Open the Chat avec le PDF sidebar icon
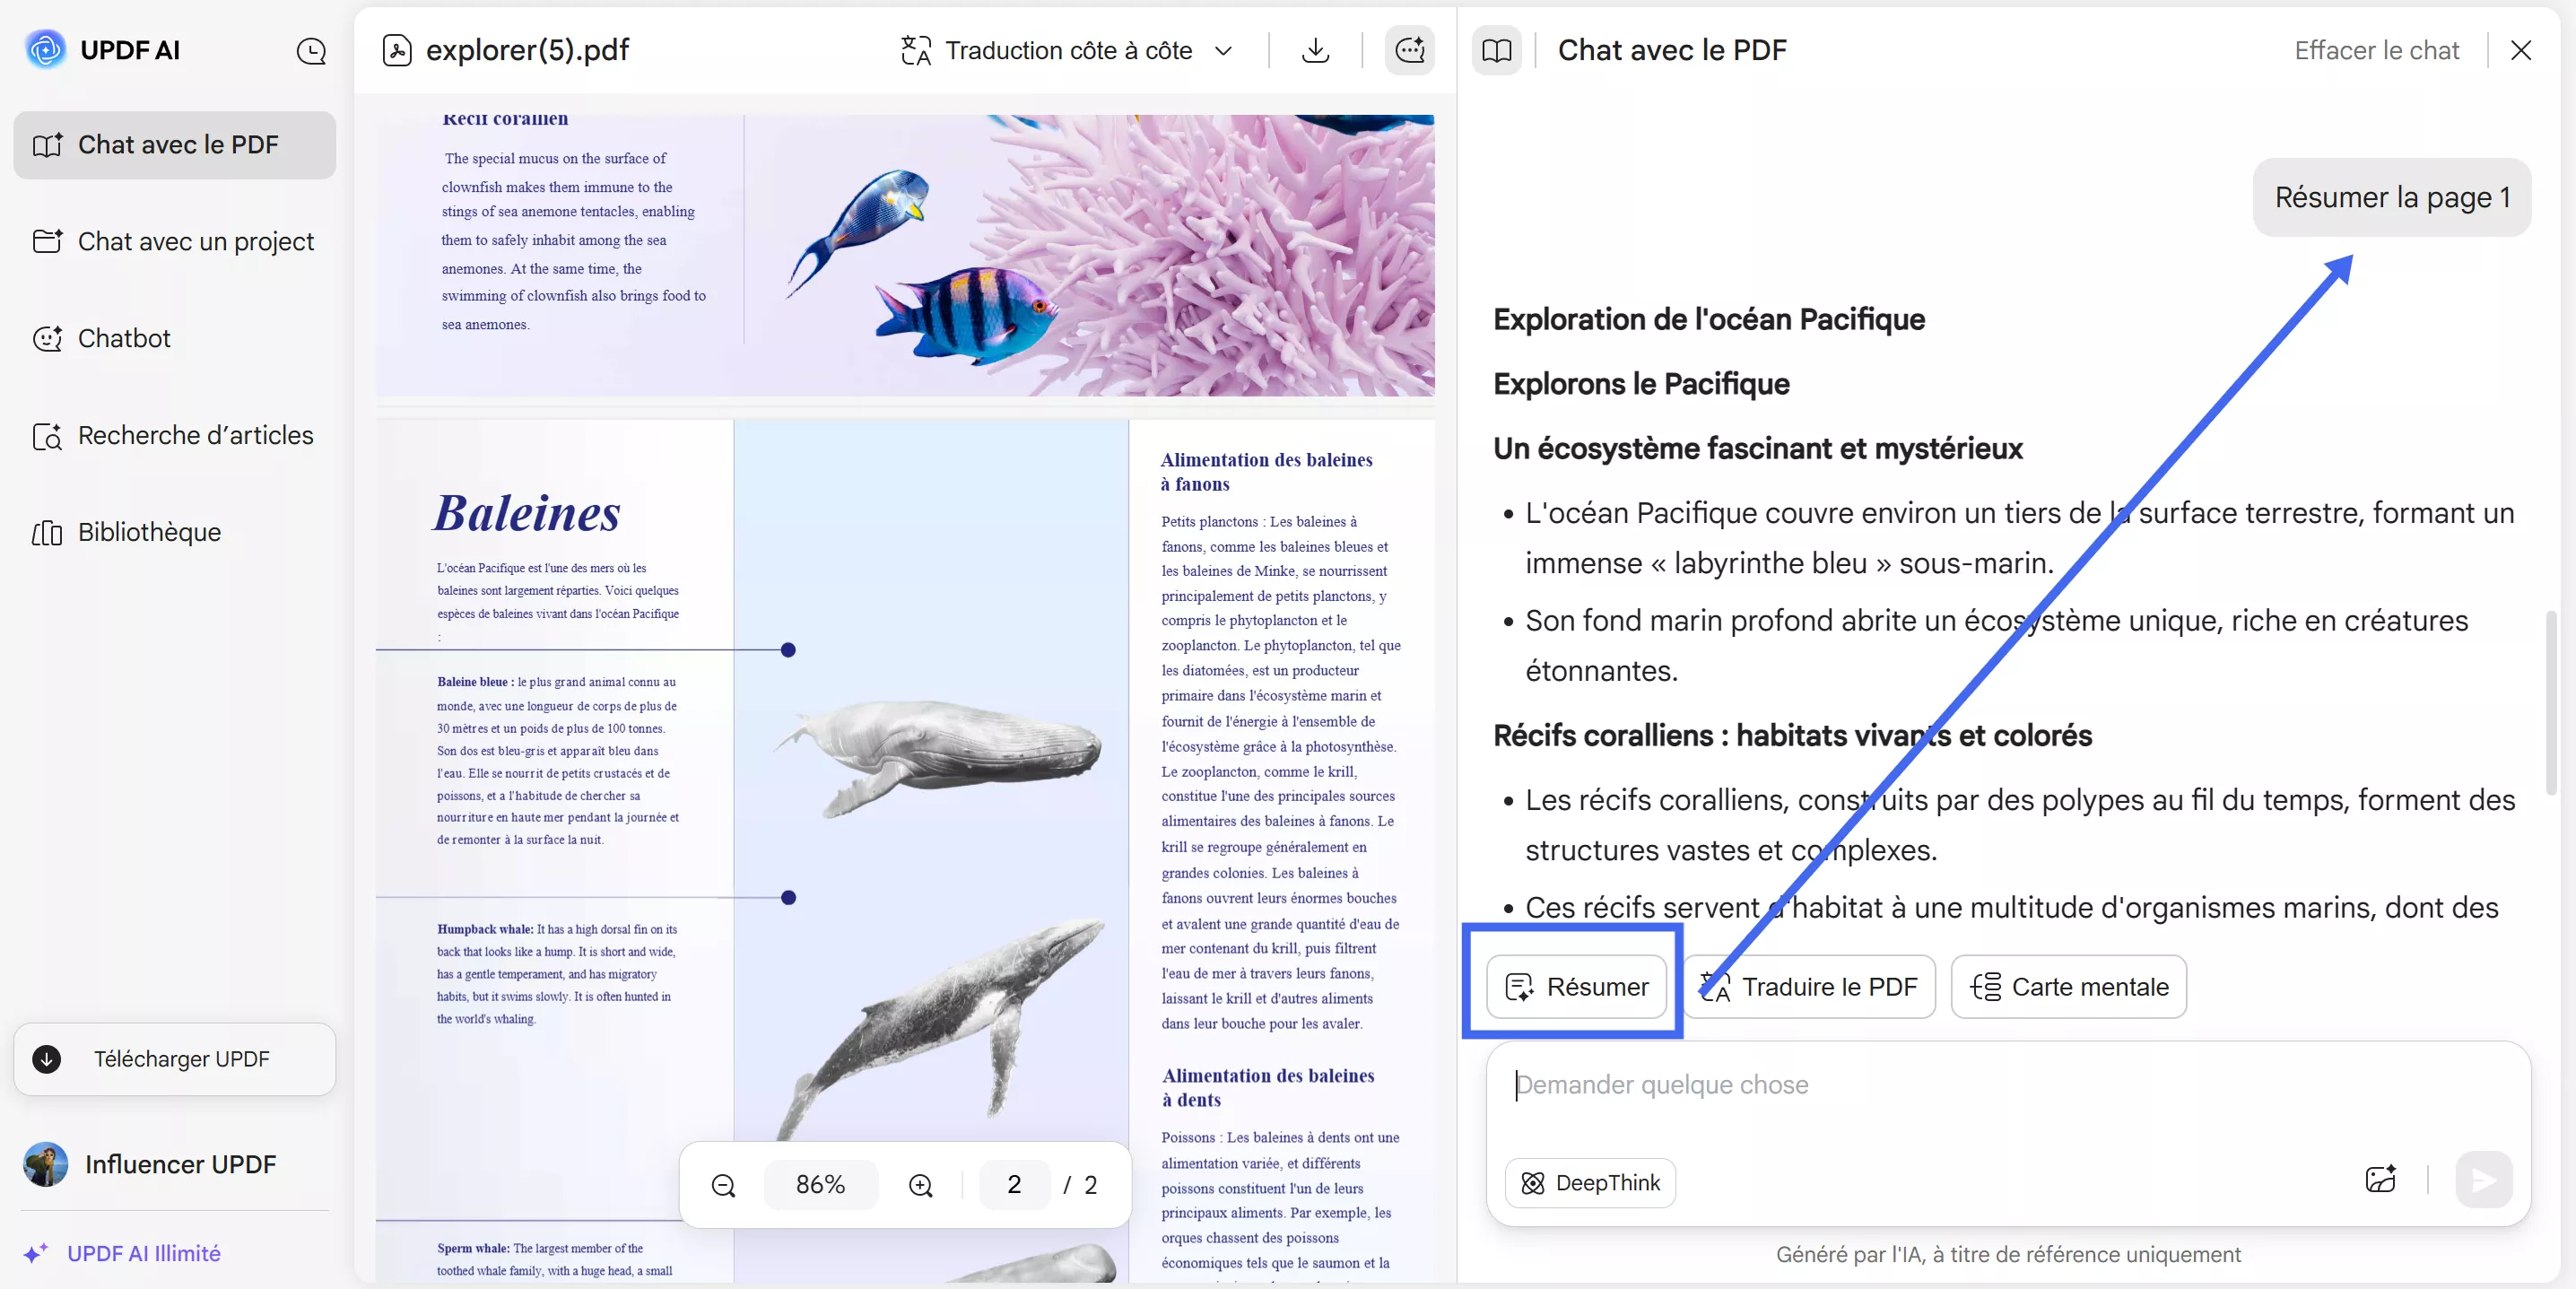The width and height of the screenshot is (2576, 1289). pyautogui.click(x=48, y=145)
